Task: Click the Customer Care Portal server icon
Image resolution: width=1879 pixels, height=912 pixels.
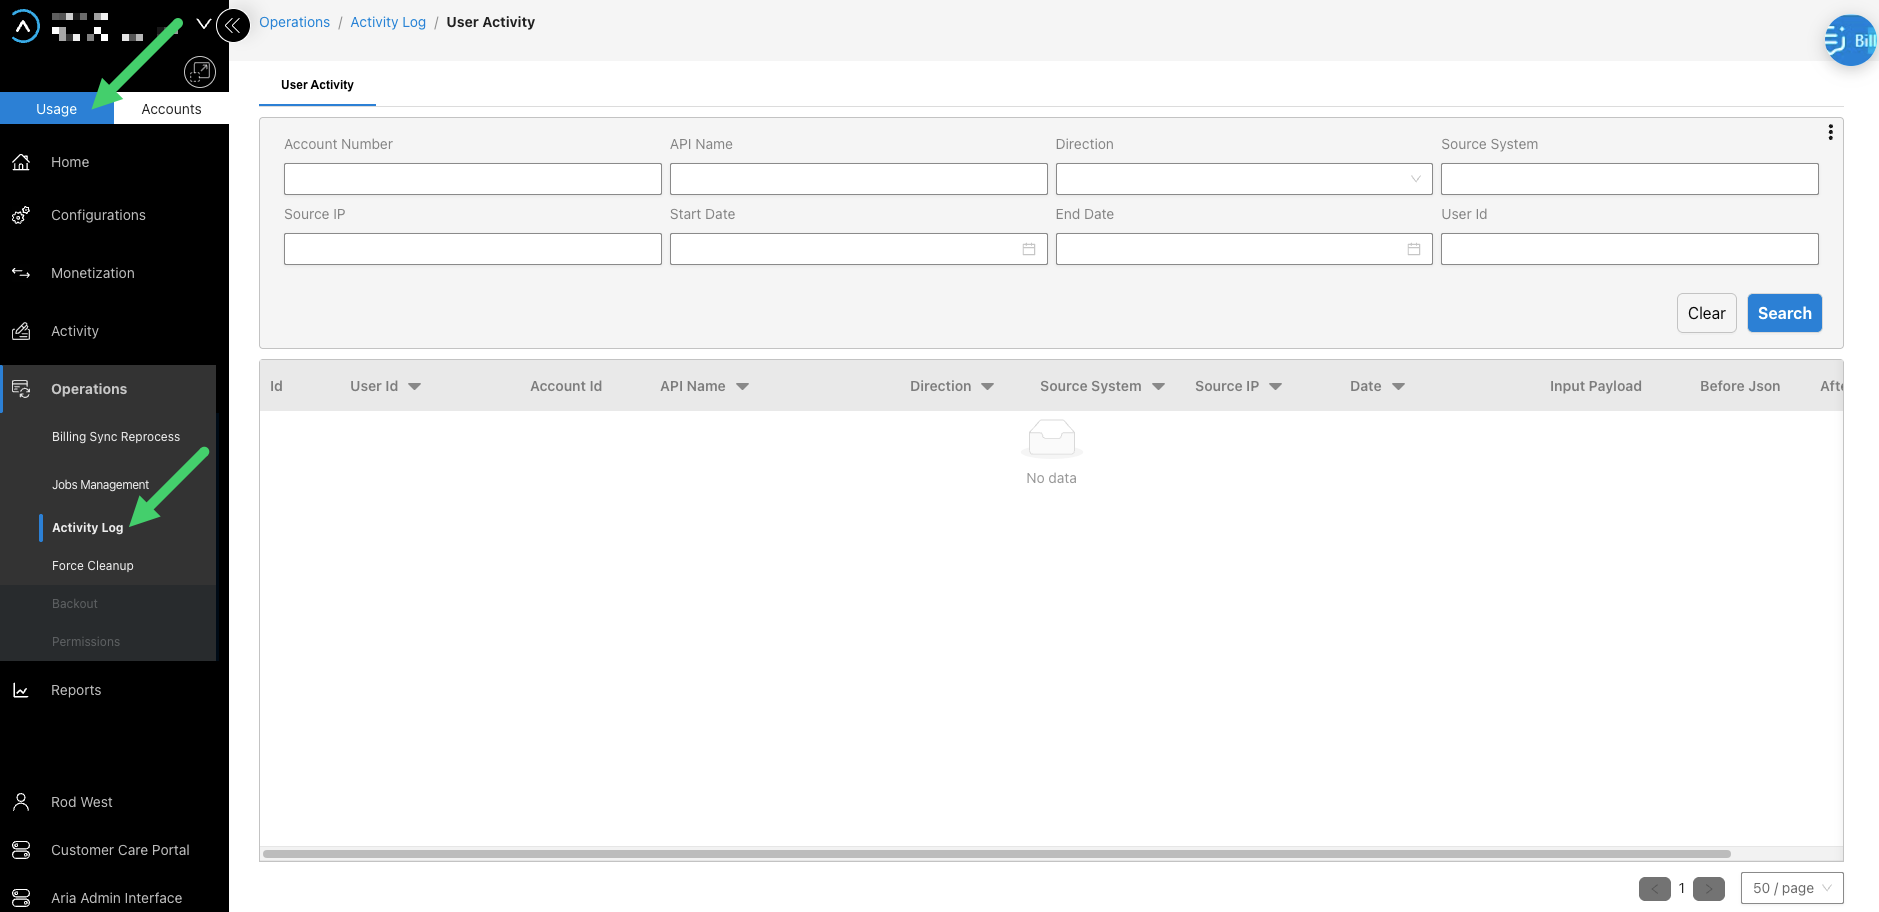Action: (21, 850)
